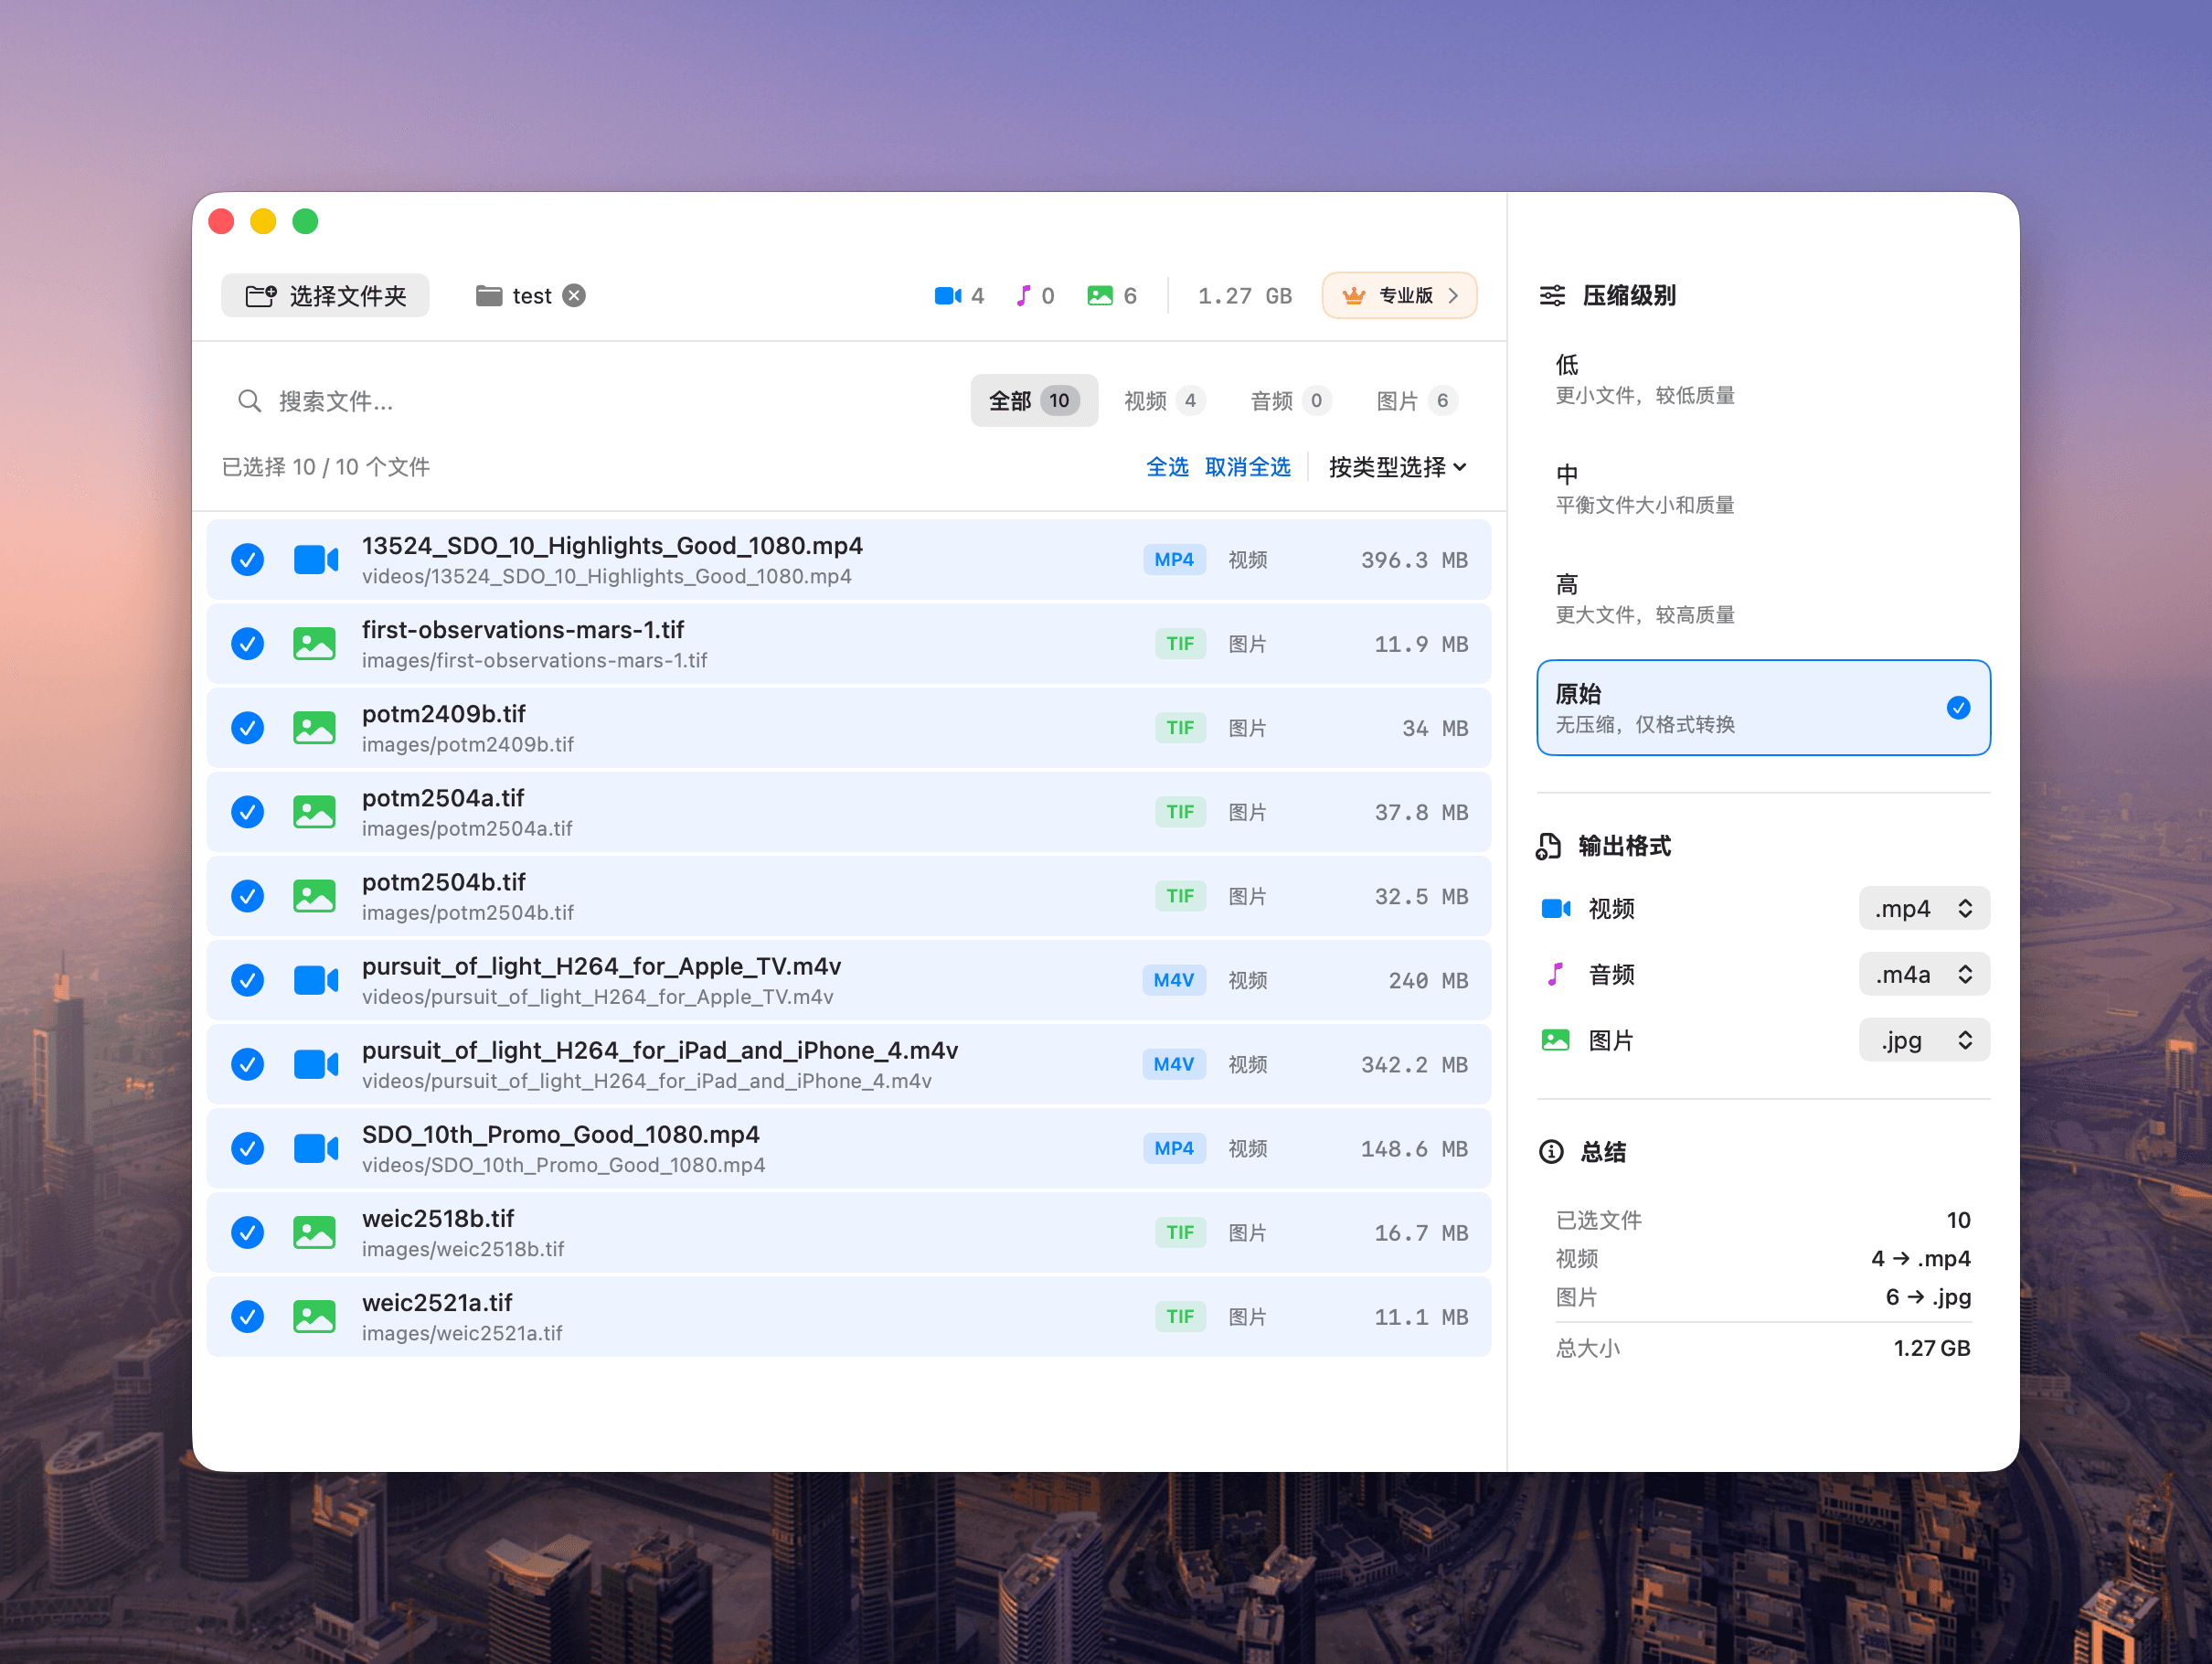Click the audio count music note icon in header

pyautogui.click(x=1023, y=296)
